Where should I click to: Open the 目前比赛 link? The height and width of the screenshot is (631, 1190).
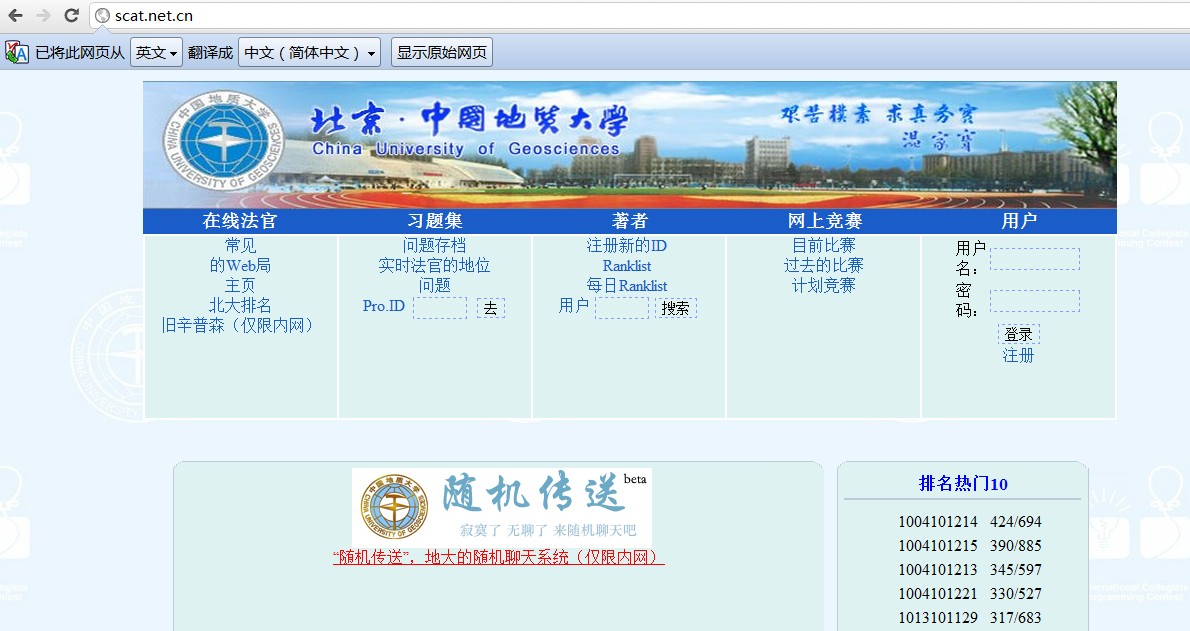tap(824, 245)
